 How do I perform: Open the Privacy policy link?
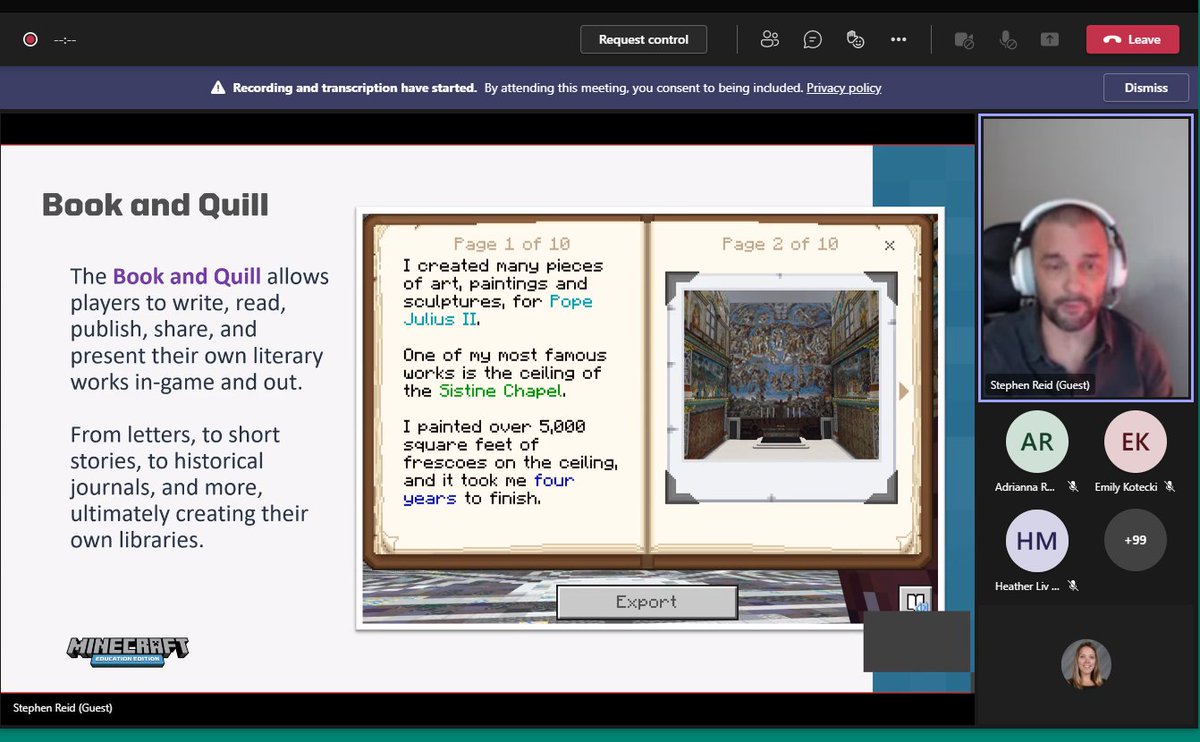844,88
